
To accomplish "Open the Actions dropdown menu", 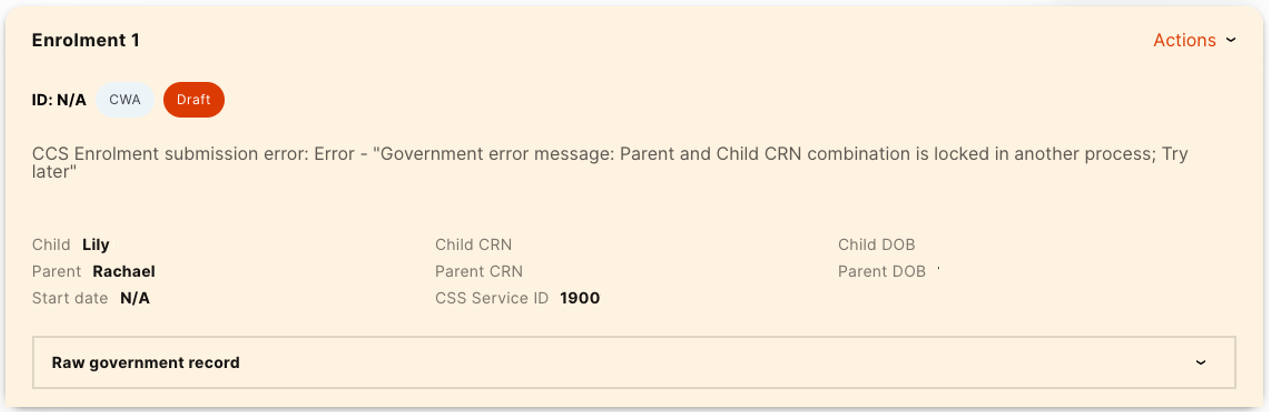I will pos(1184,40).
